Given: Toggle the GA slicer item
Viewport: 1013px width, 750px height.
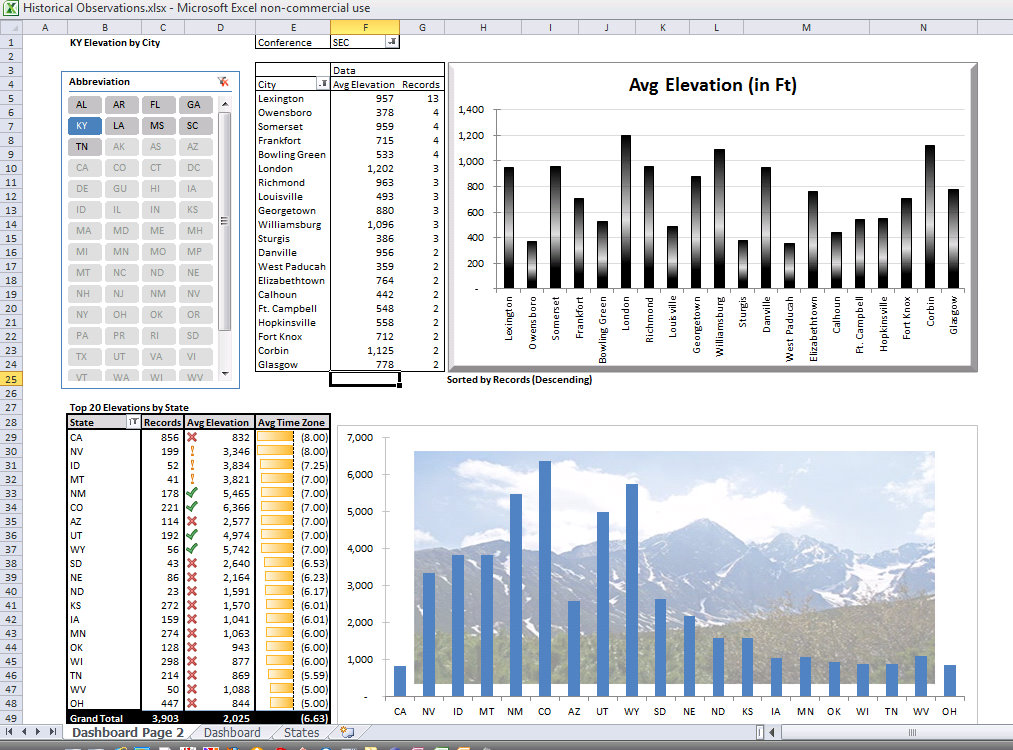Looking at the screenshot, I should tap(193, 105).
